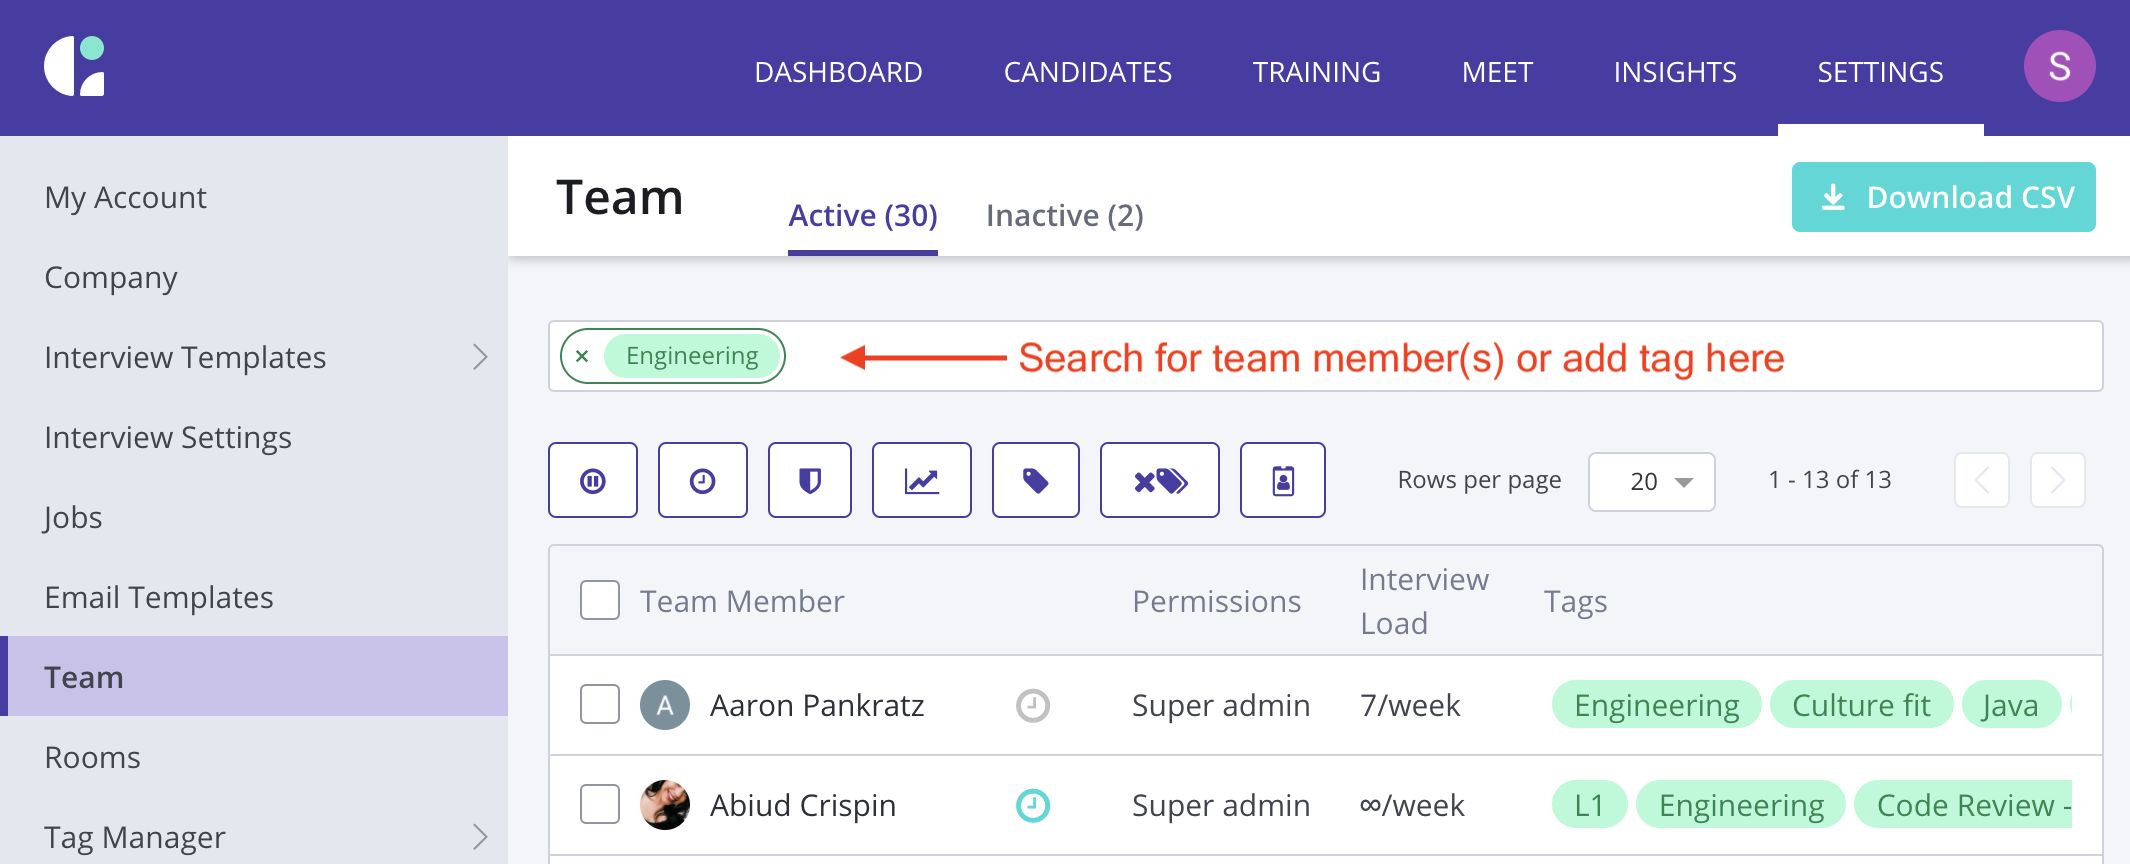Click the remove tags toolbar button
2130x864 pixels.
point(1159,481)
